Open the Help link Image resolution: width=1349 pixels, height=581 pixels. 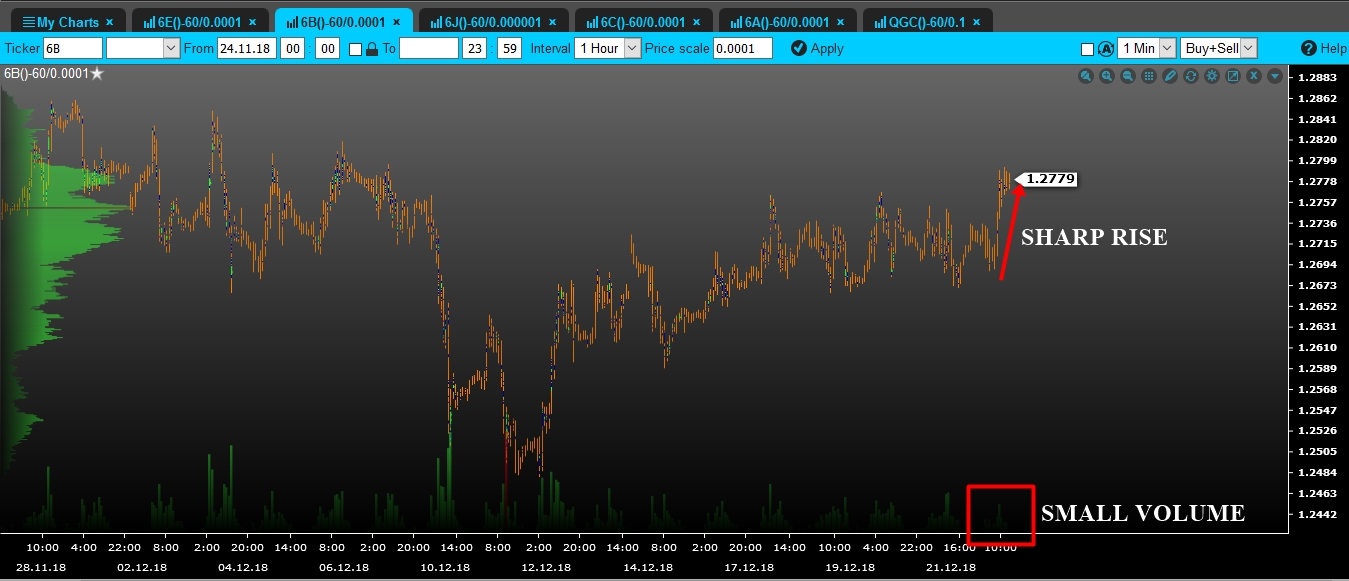pos(1324,48)
